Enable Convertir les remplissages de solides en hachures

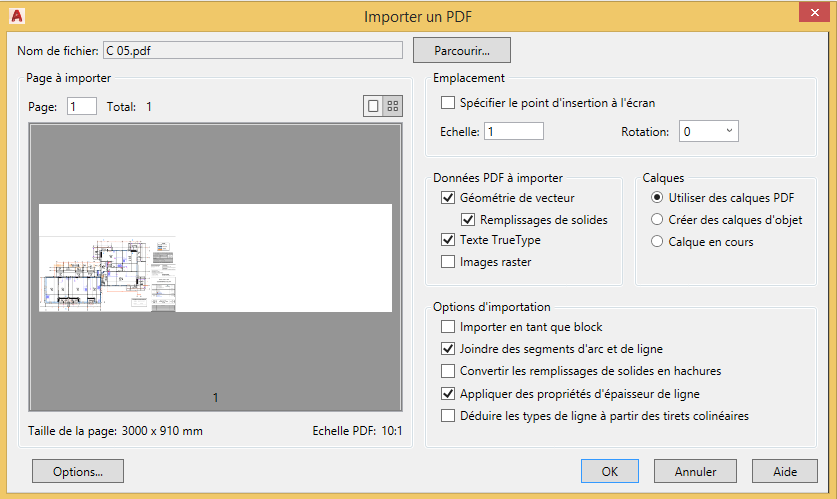pyautogui.click(x=447, y=371)
